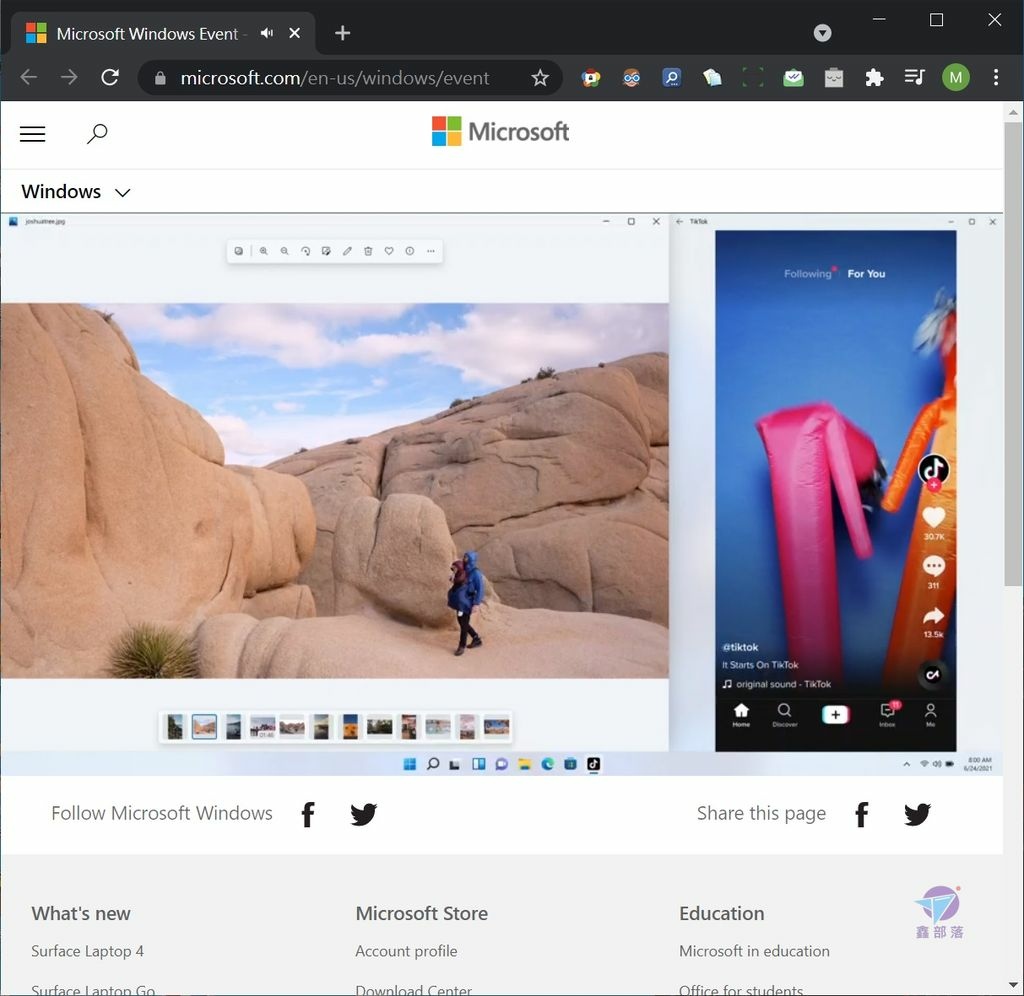The image size is (1024, 996).
Task: Click the rotate icon in Photos toolbar
Action: 305,251
